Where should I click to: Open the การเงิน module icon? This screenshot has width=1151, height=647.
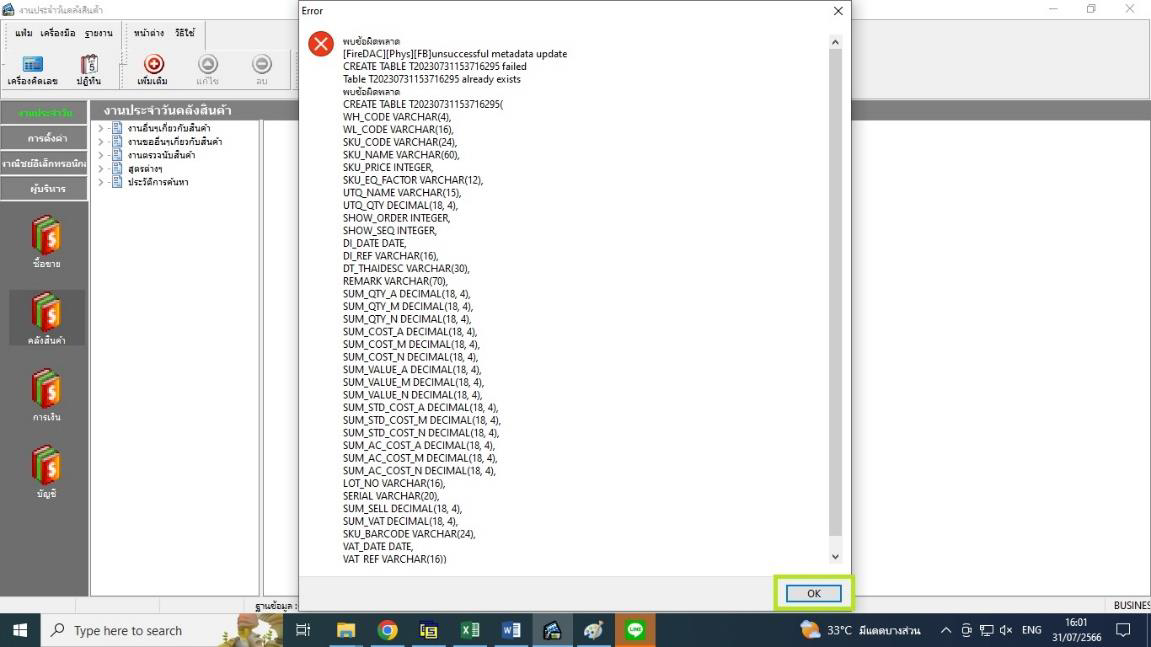point(46,394)
